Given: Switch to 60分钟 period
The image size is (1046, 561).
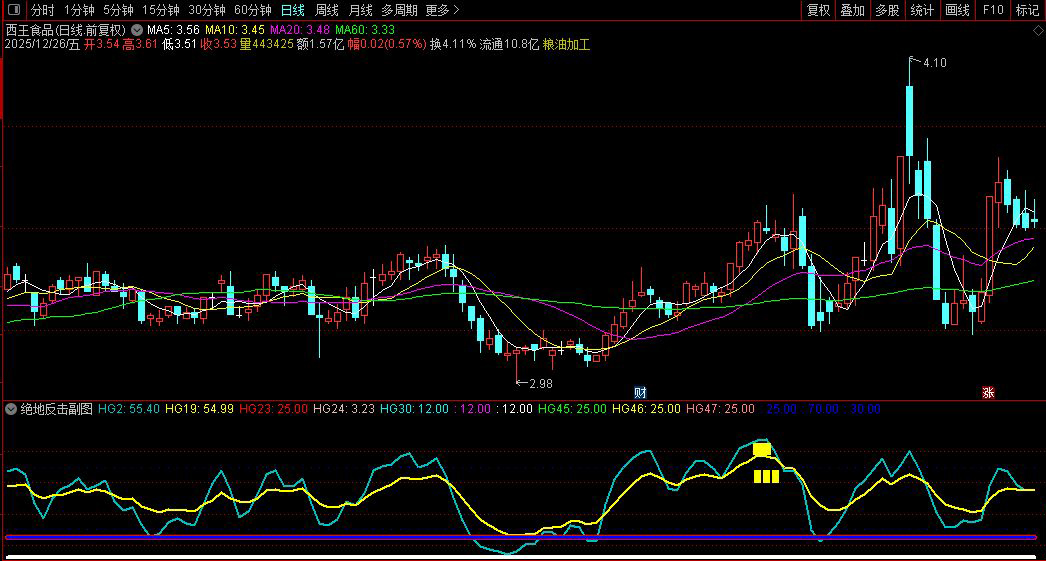Looking at the screenshot, I should coord(253,10).
